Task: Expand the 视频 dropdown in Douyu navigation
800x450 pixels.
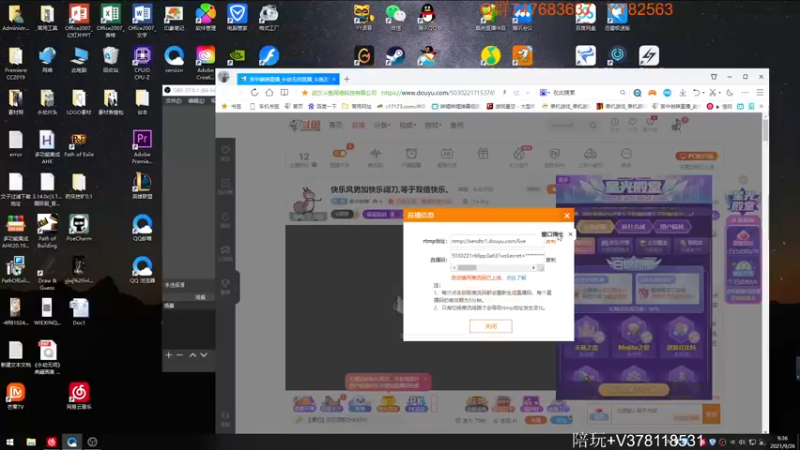Action: [x=408, y=126]
